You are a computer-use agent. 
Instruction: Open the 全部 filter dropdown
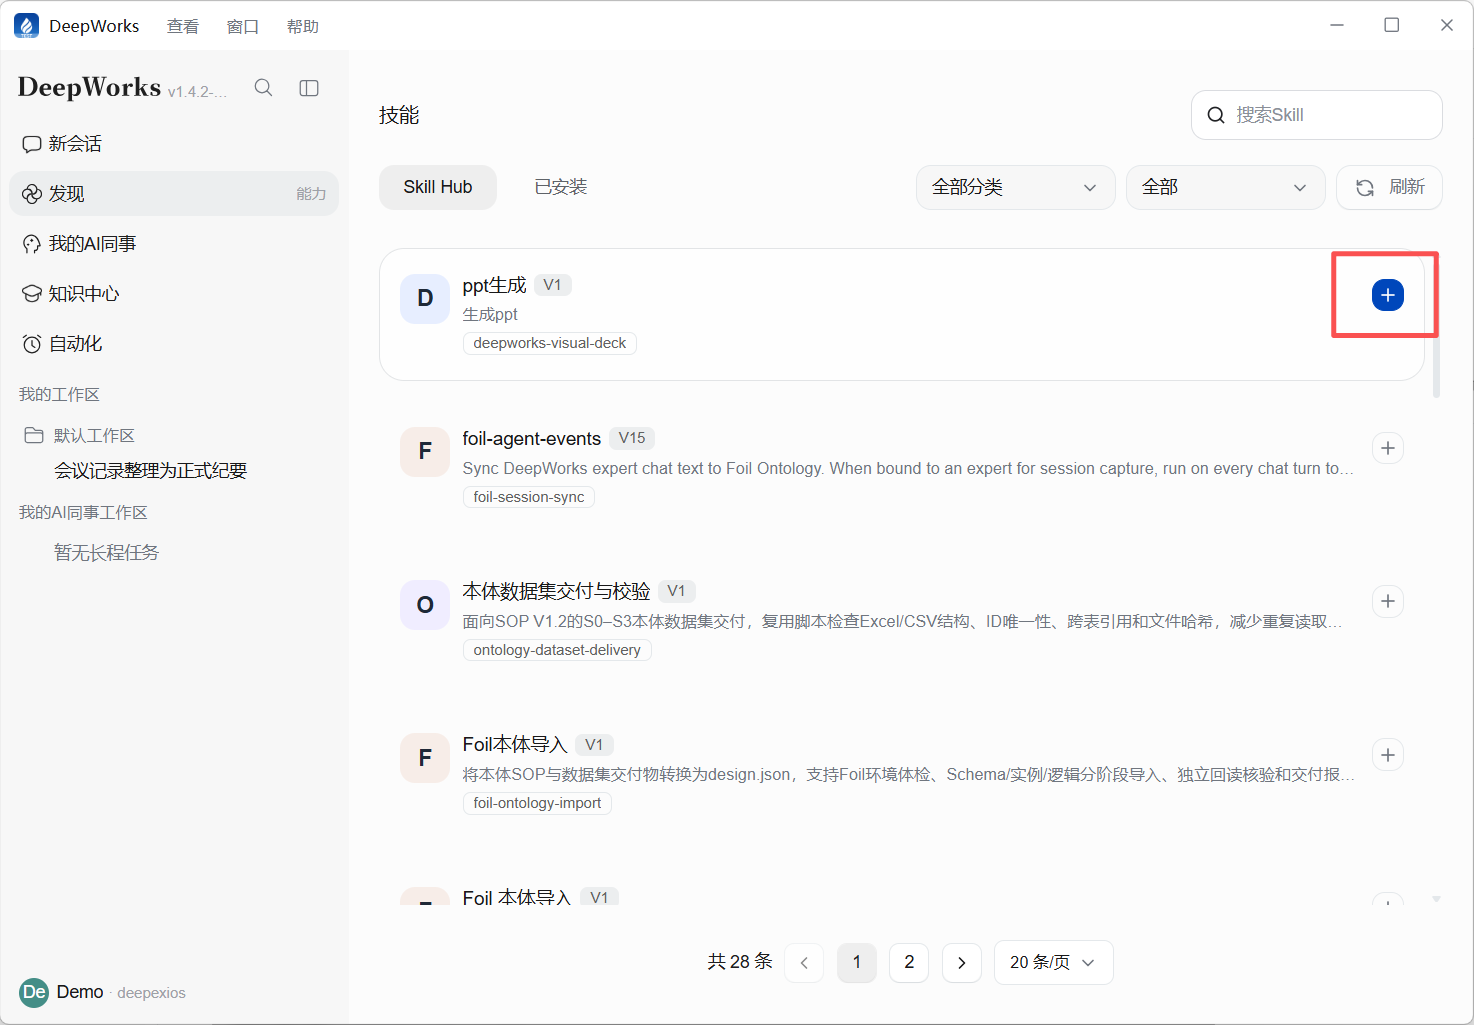1225,187
